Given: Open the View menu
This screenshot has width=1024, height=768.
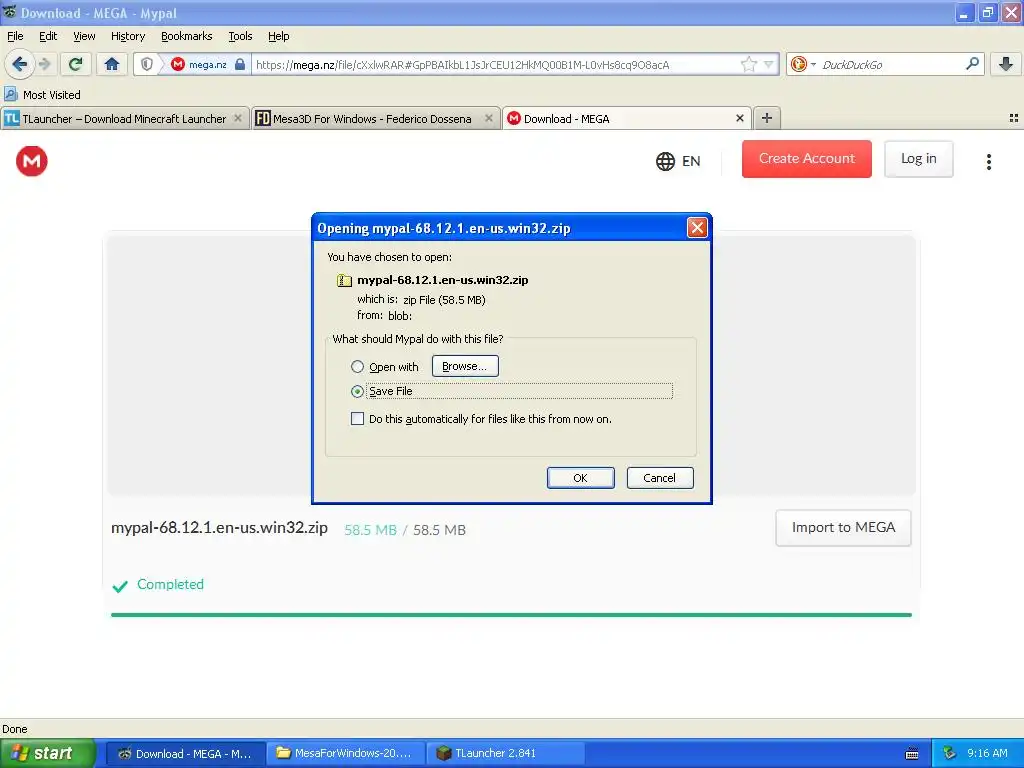Looking at the screenshot, I should [x=84, y=36].
